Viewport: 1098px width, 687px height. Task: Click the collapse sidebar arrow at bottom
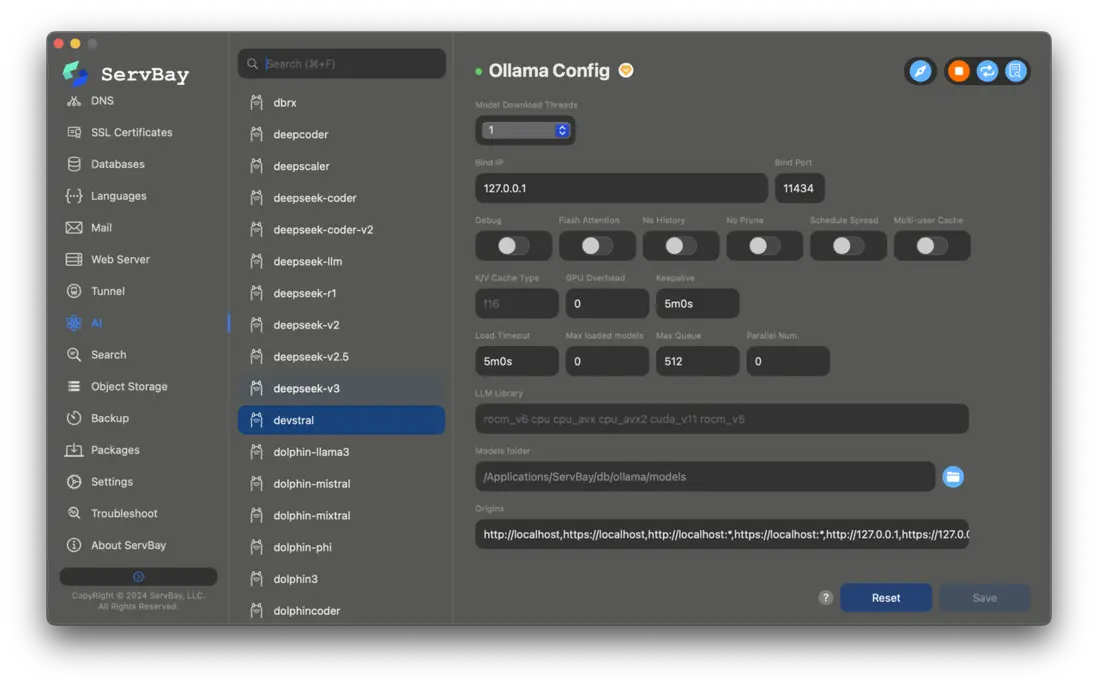[x=138, y=576]
